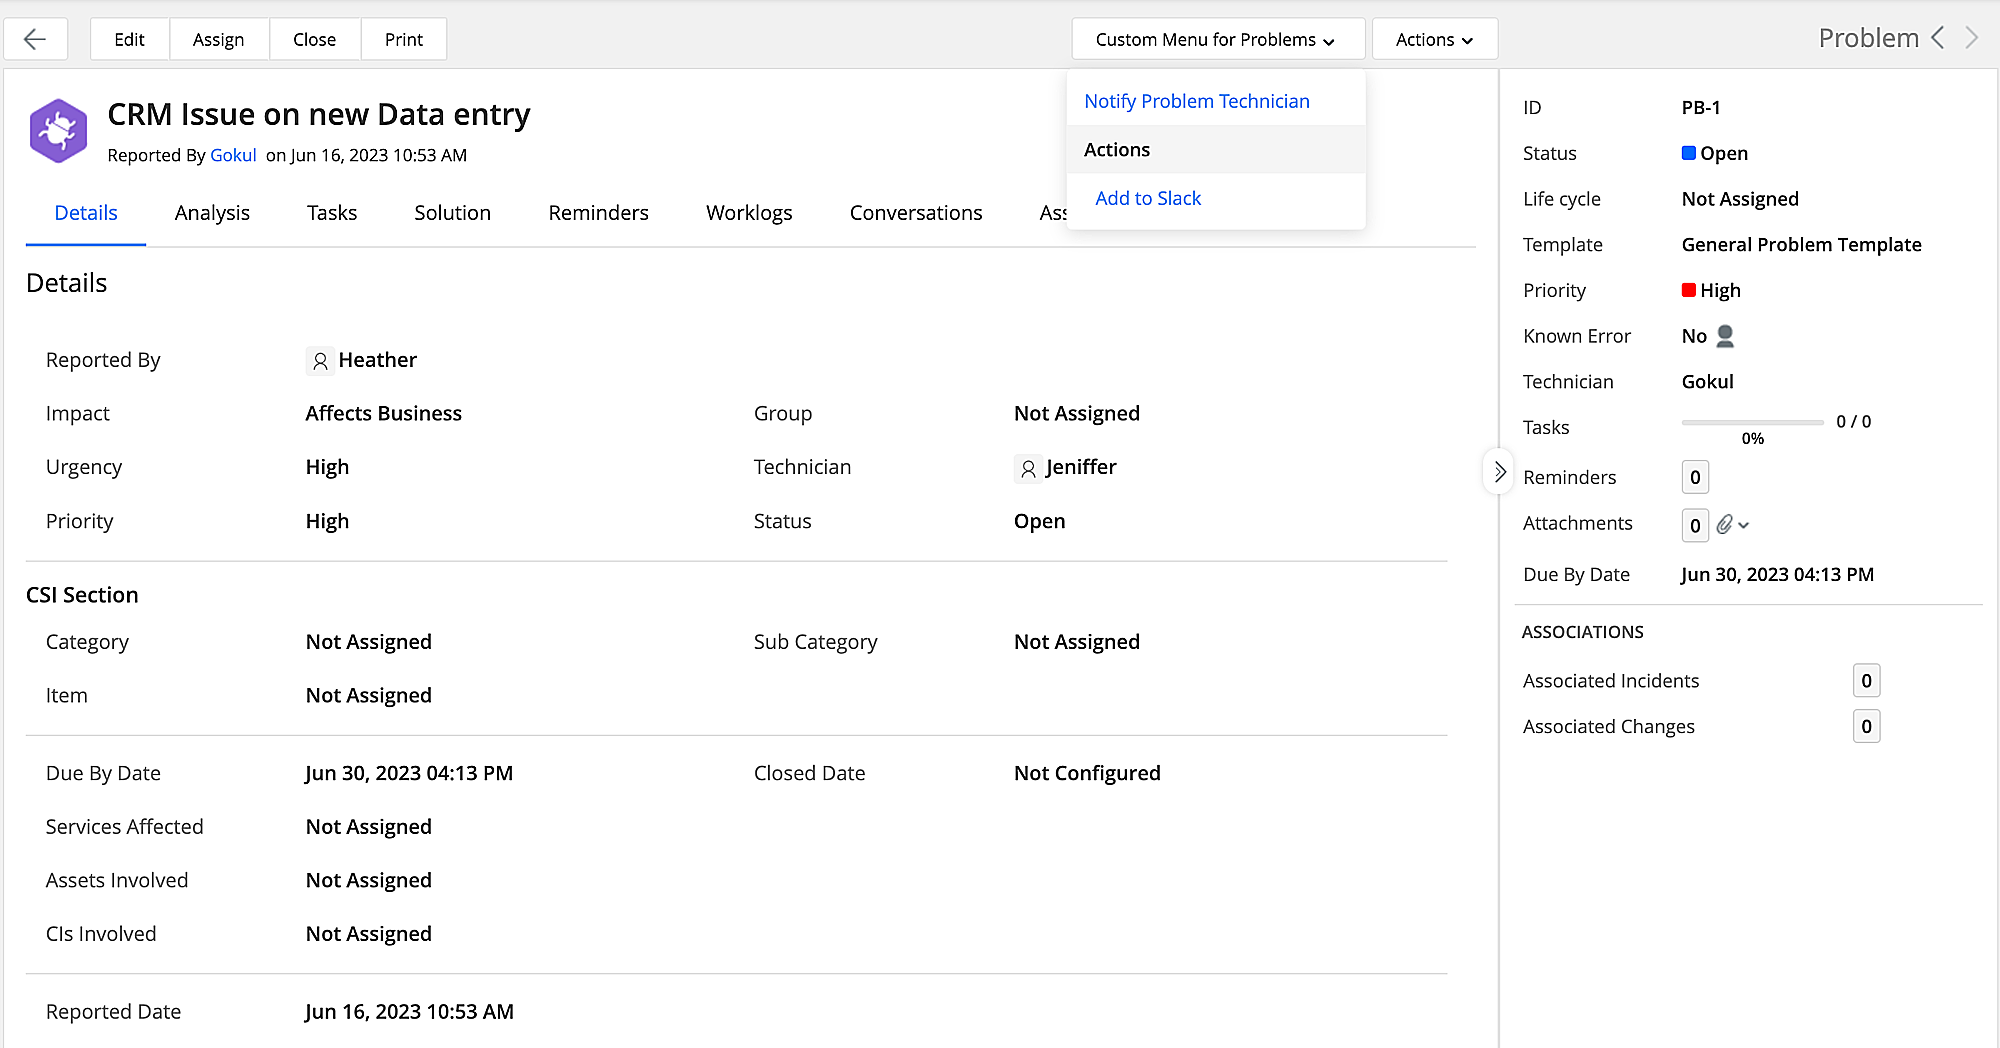Viewport: 2000px width, 1048px height.
Task: Click the Attachments paperclip icon
Action: tap(1725, 524)
